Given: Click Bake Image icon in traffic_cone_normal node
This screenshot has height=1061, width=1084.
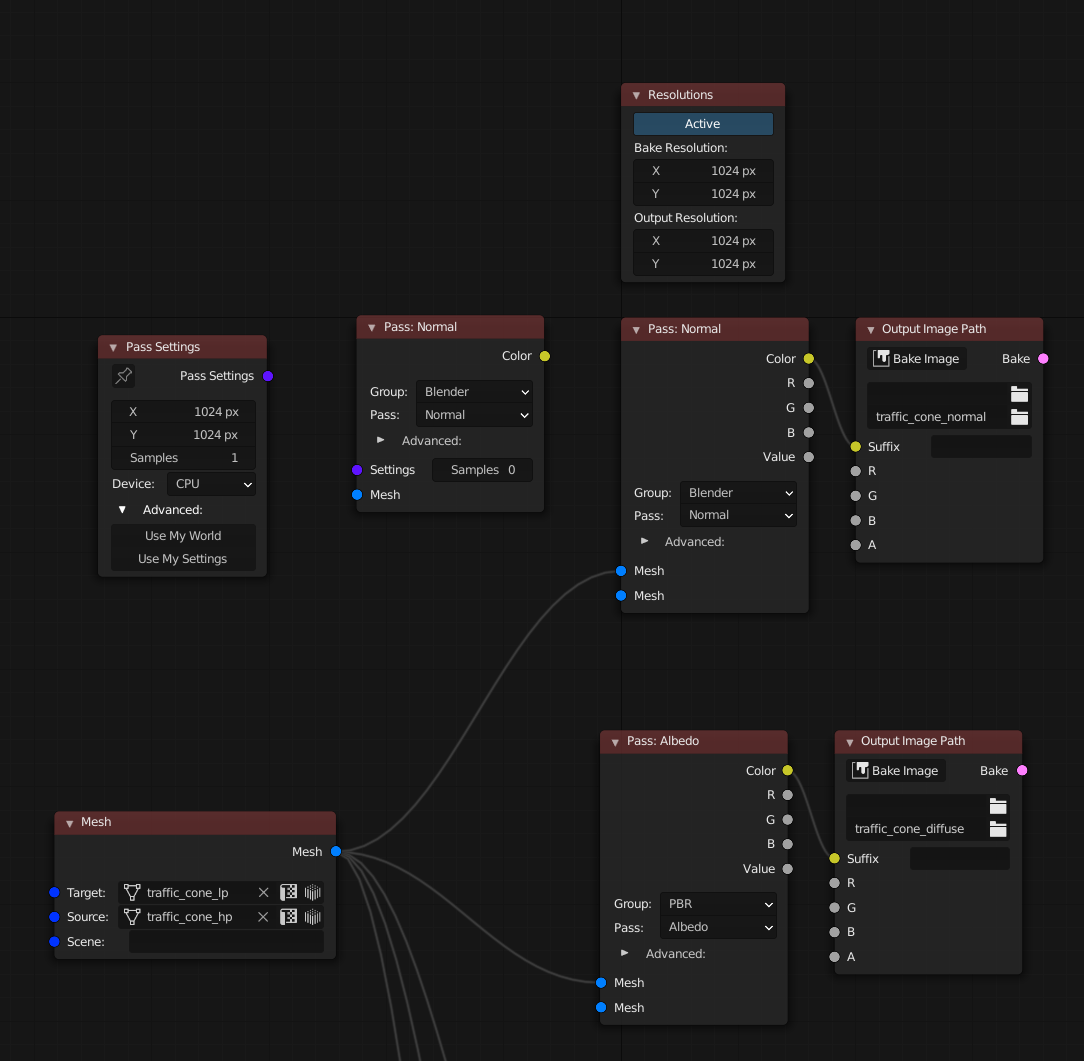Looking at the screenshot, I should pyautogui.click(x=881, y=358).
